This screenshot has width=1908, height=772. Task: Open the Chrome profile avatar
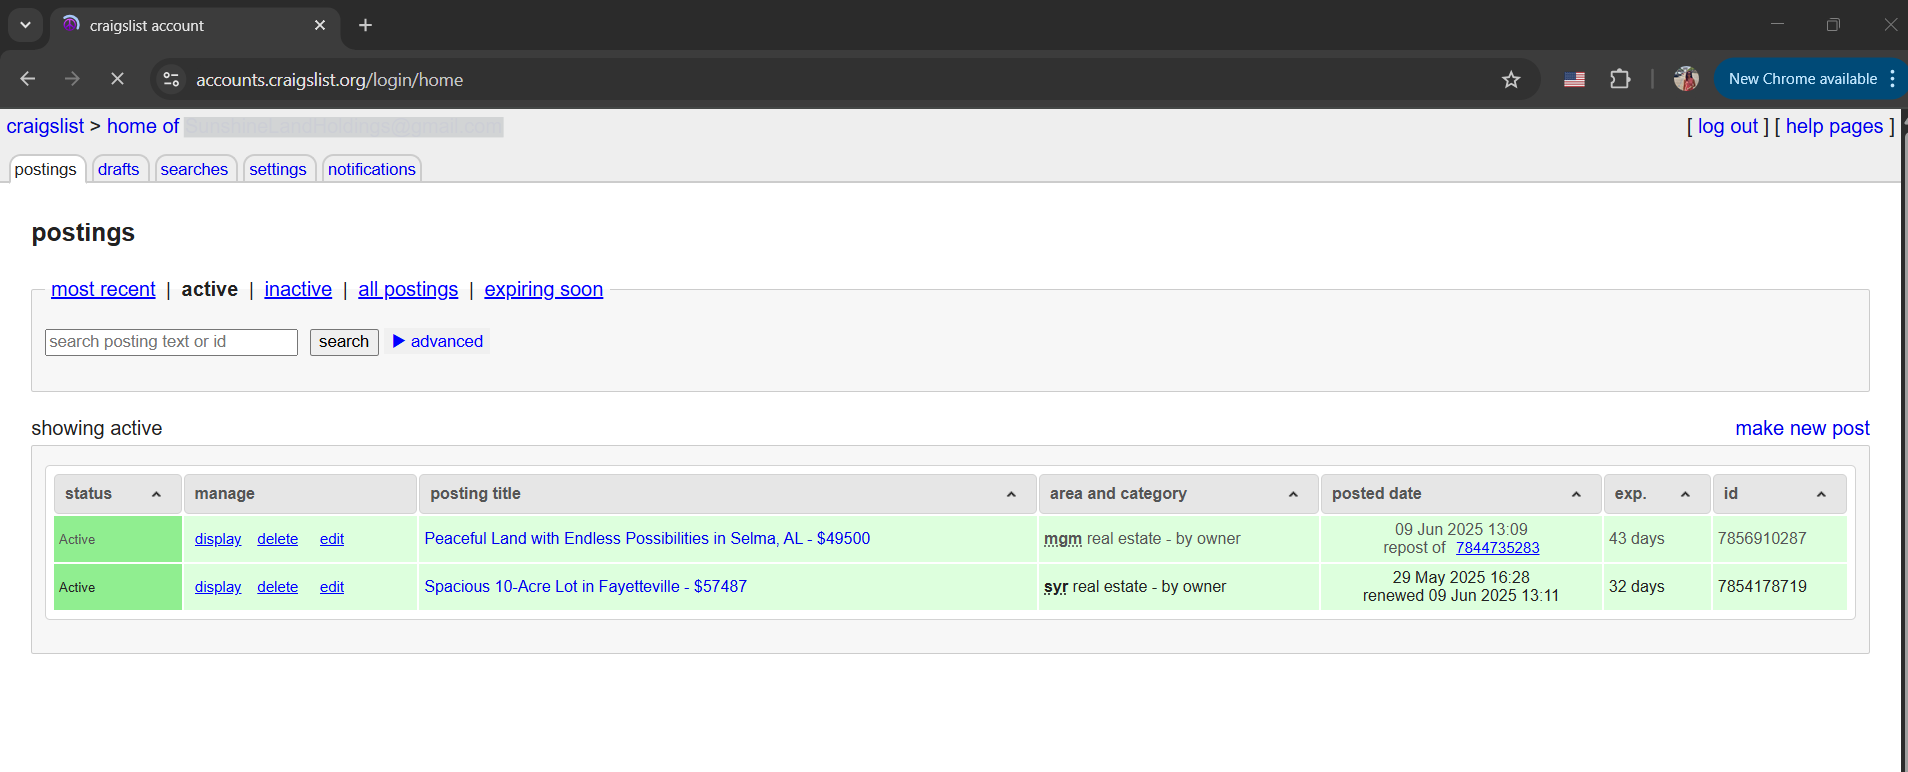click(1686, 79)
